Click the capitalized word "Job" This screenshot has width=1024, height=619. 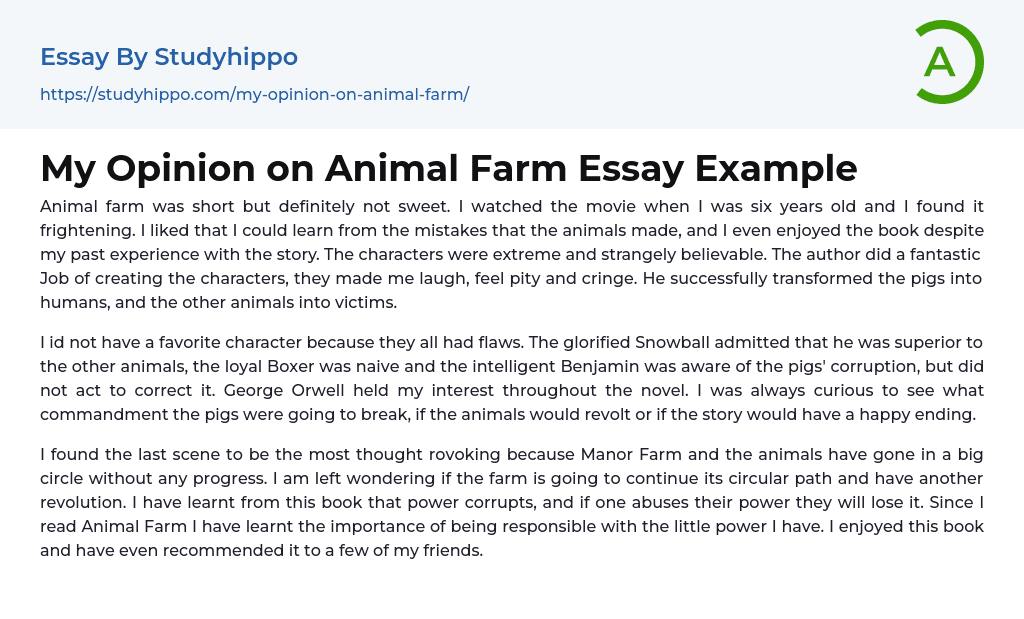55,278
